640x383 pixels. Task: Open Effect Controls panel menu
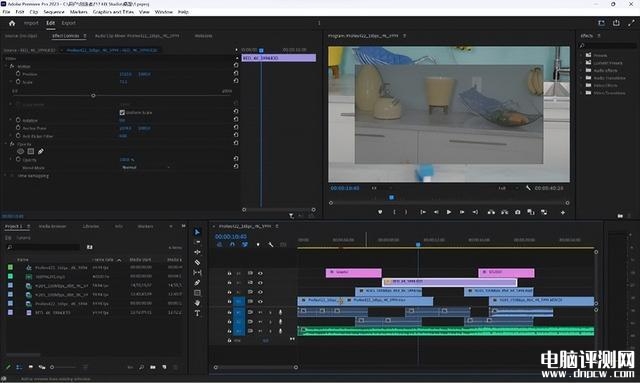[x=85, y=36]
